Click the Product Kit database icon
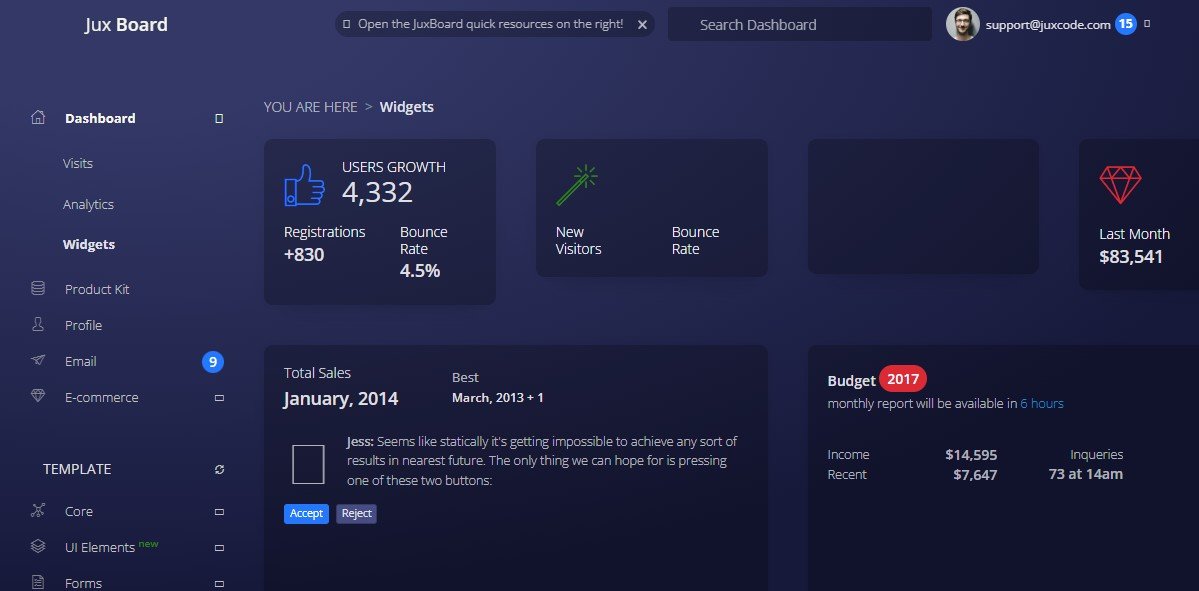 (x=38, y=289)
